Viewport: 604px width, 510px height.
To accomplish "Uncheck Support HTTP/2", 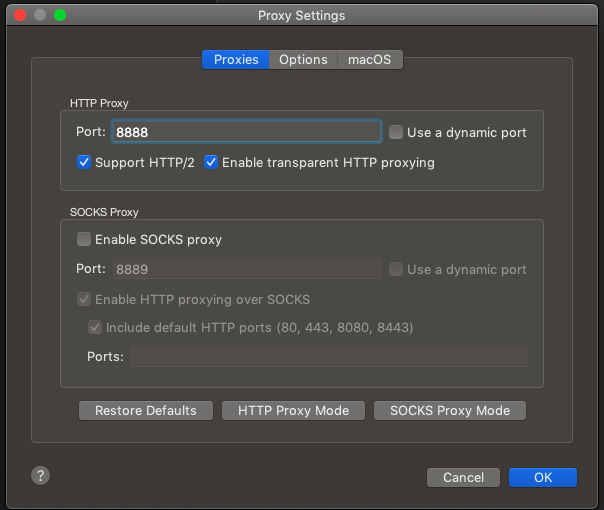I will (84, 162).
